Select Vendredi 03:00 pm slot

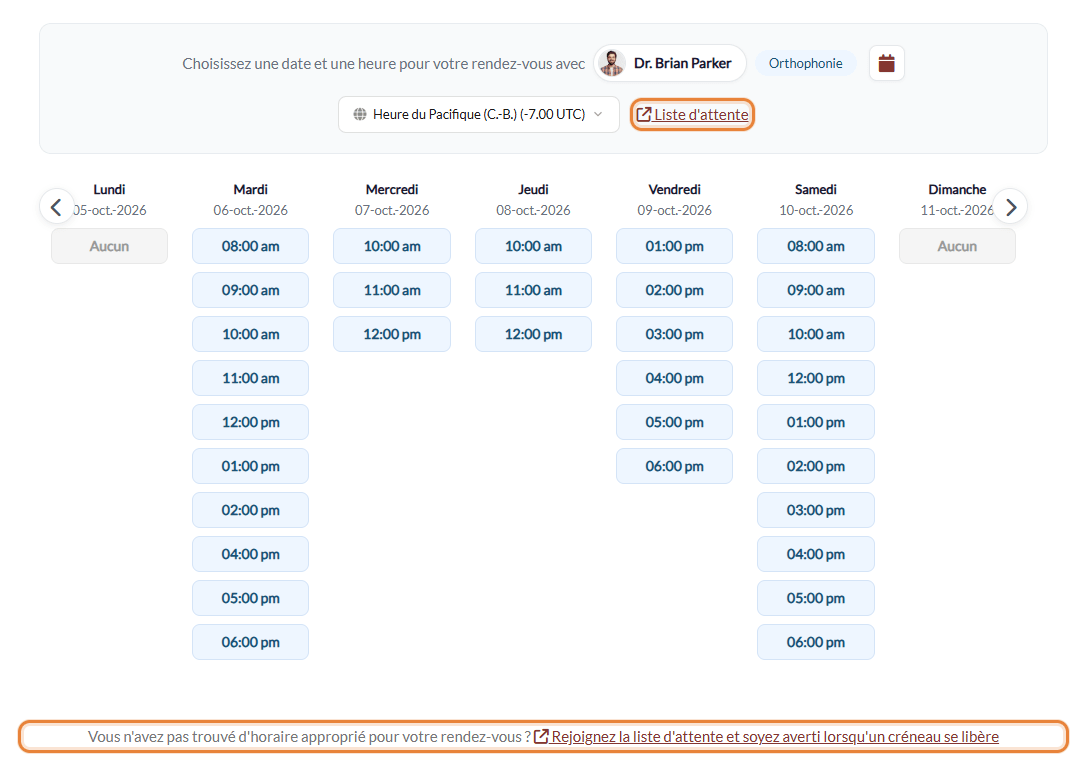(675, 334)
